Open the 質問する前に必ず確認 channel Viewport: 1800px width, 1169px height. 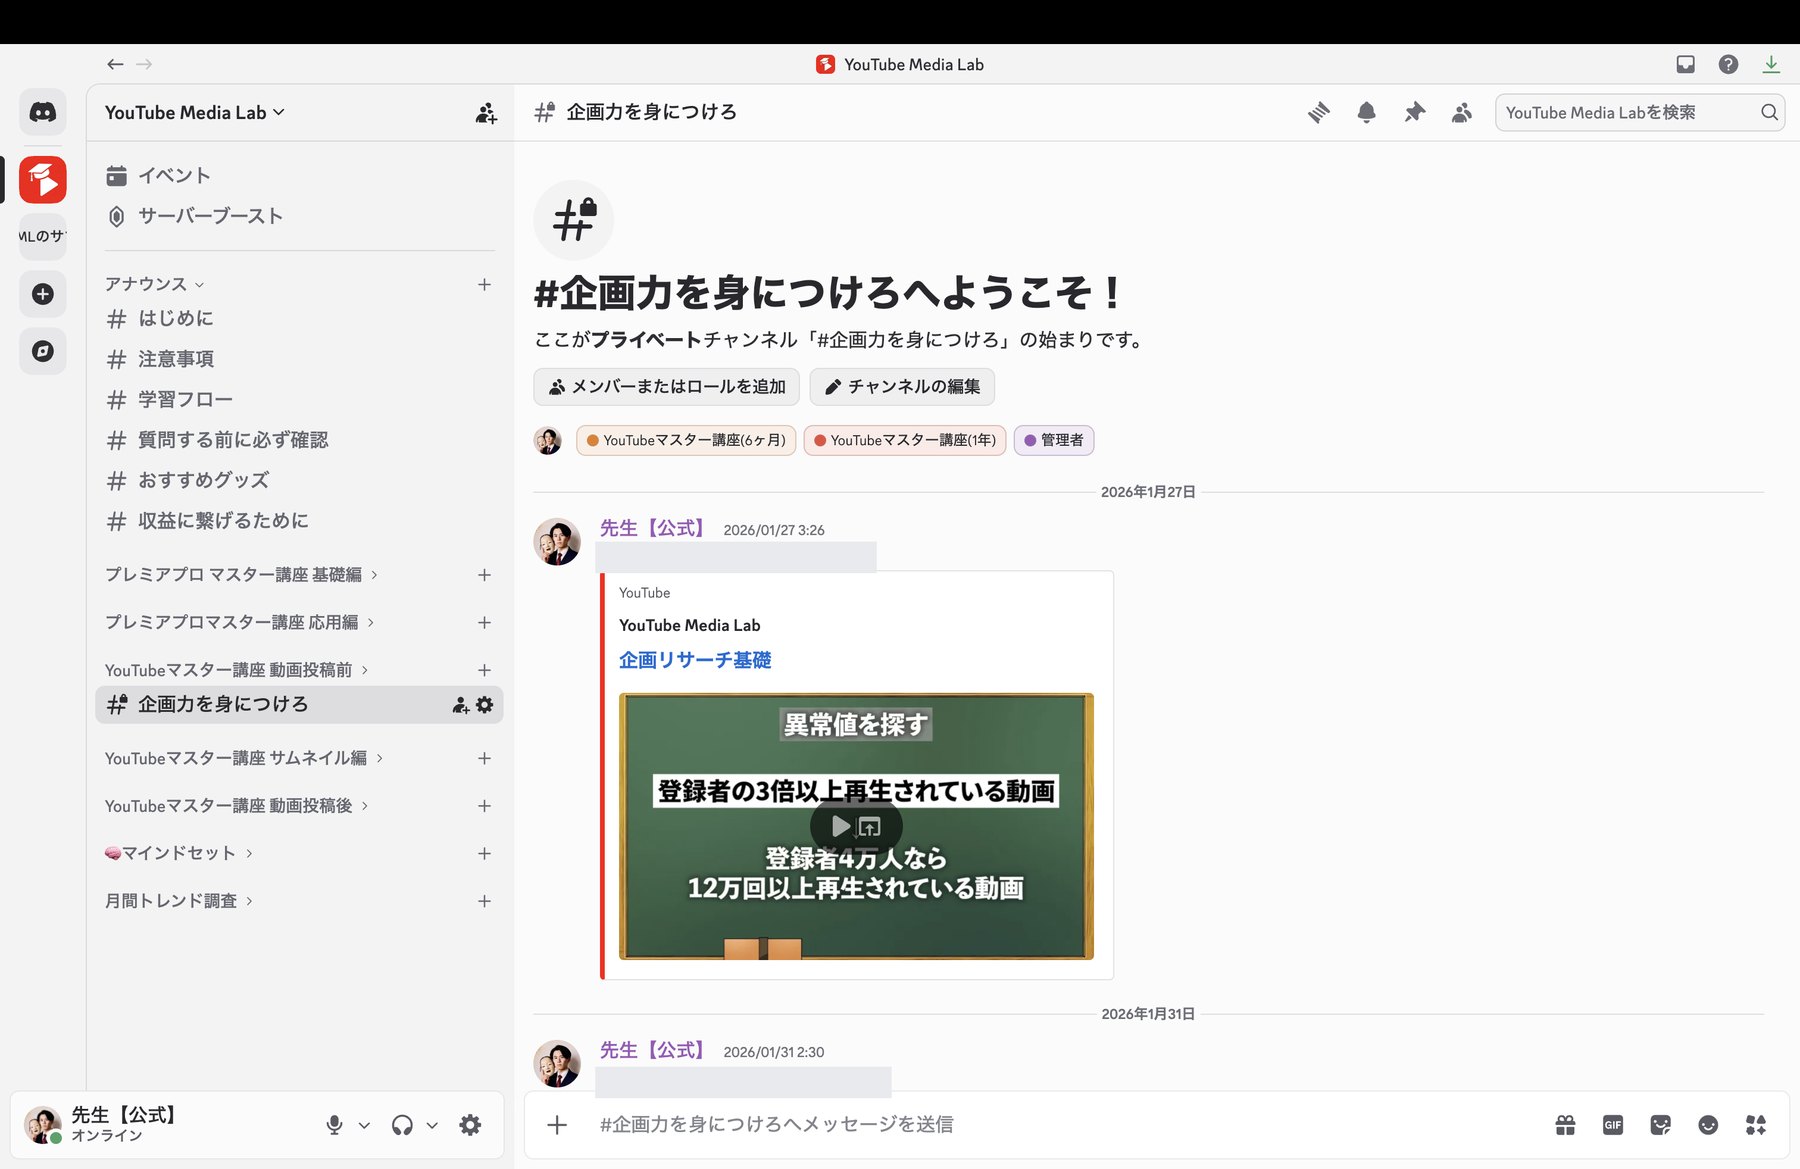pyautogui.click(x=299, y=440)
